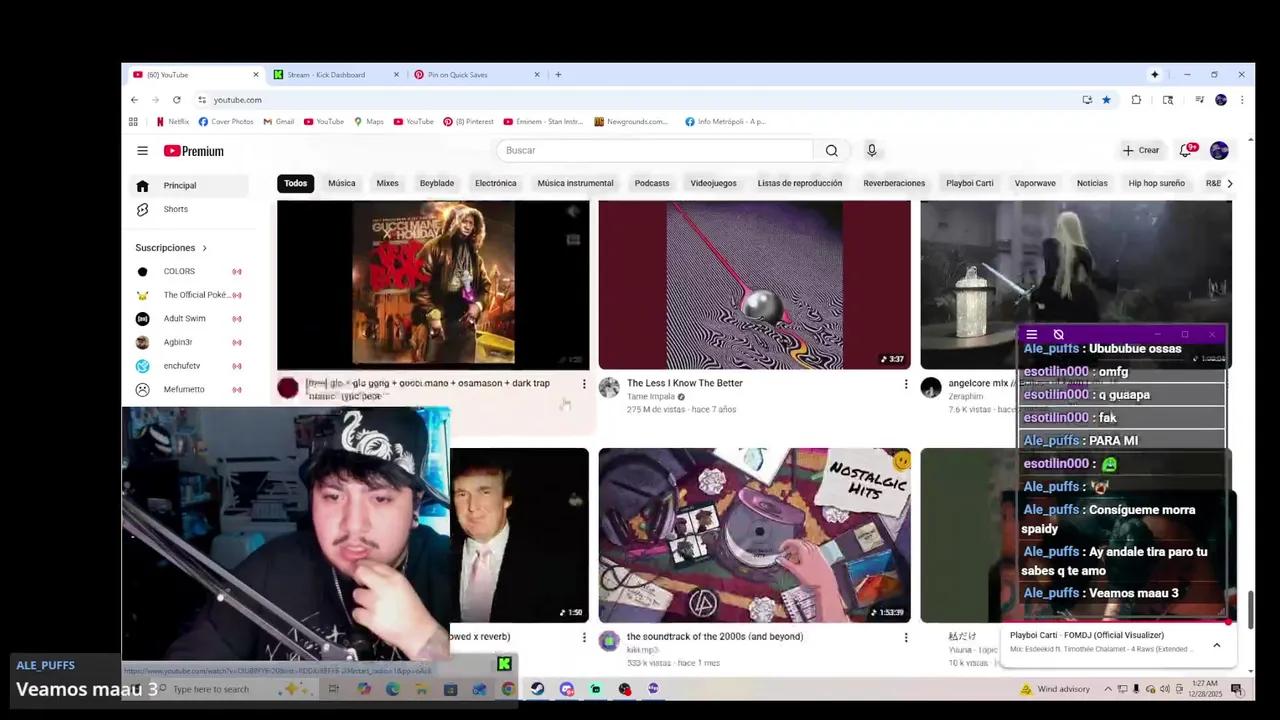Start voice search with the microphone

871,150
